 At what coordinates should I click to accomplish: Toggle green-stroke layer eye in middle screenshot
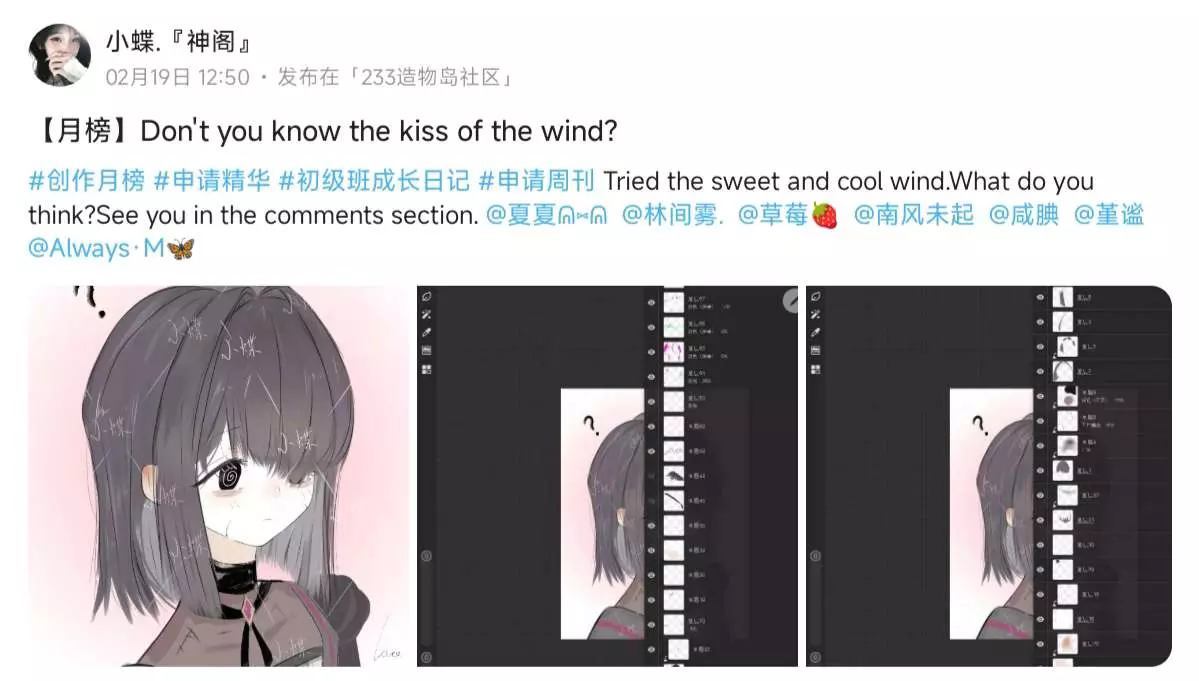(x=651, y=327)
